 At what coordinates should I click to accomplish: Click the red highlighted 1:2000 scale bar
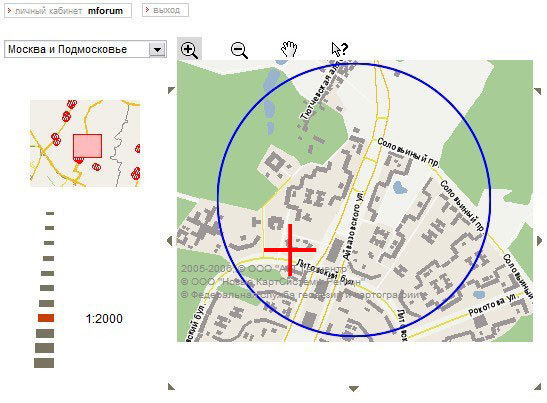46,318
